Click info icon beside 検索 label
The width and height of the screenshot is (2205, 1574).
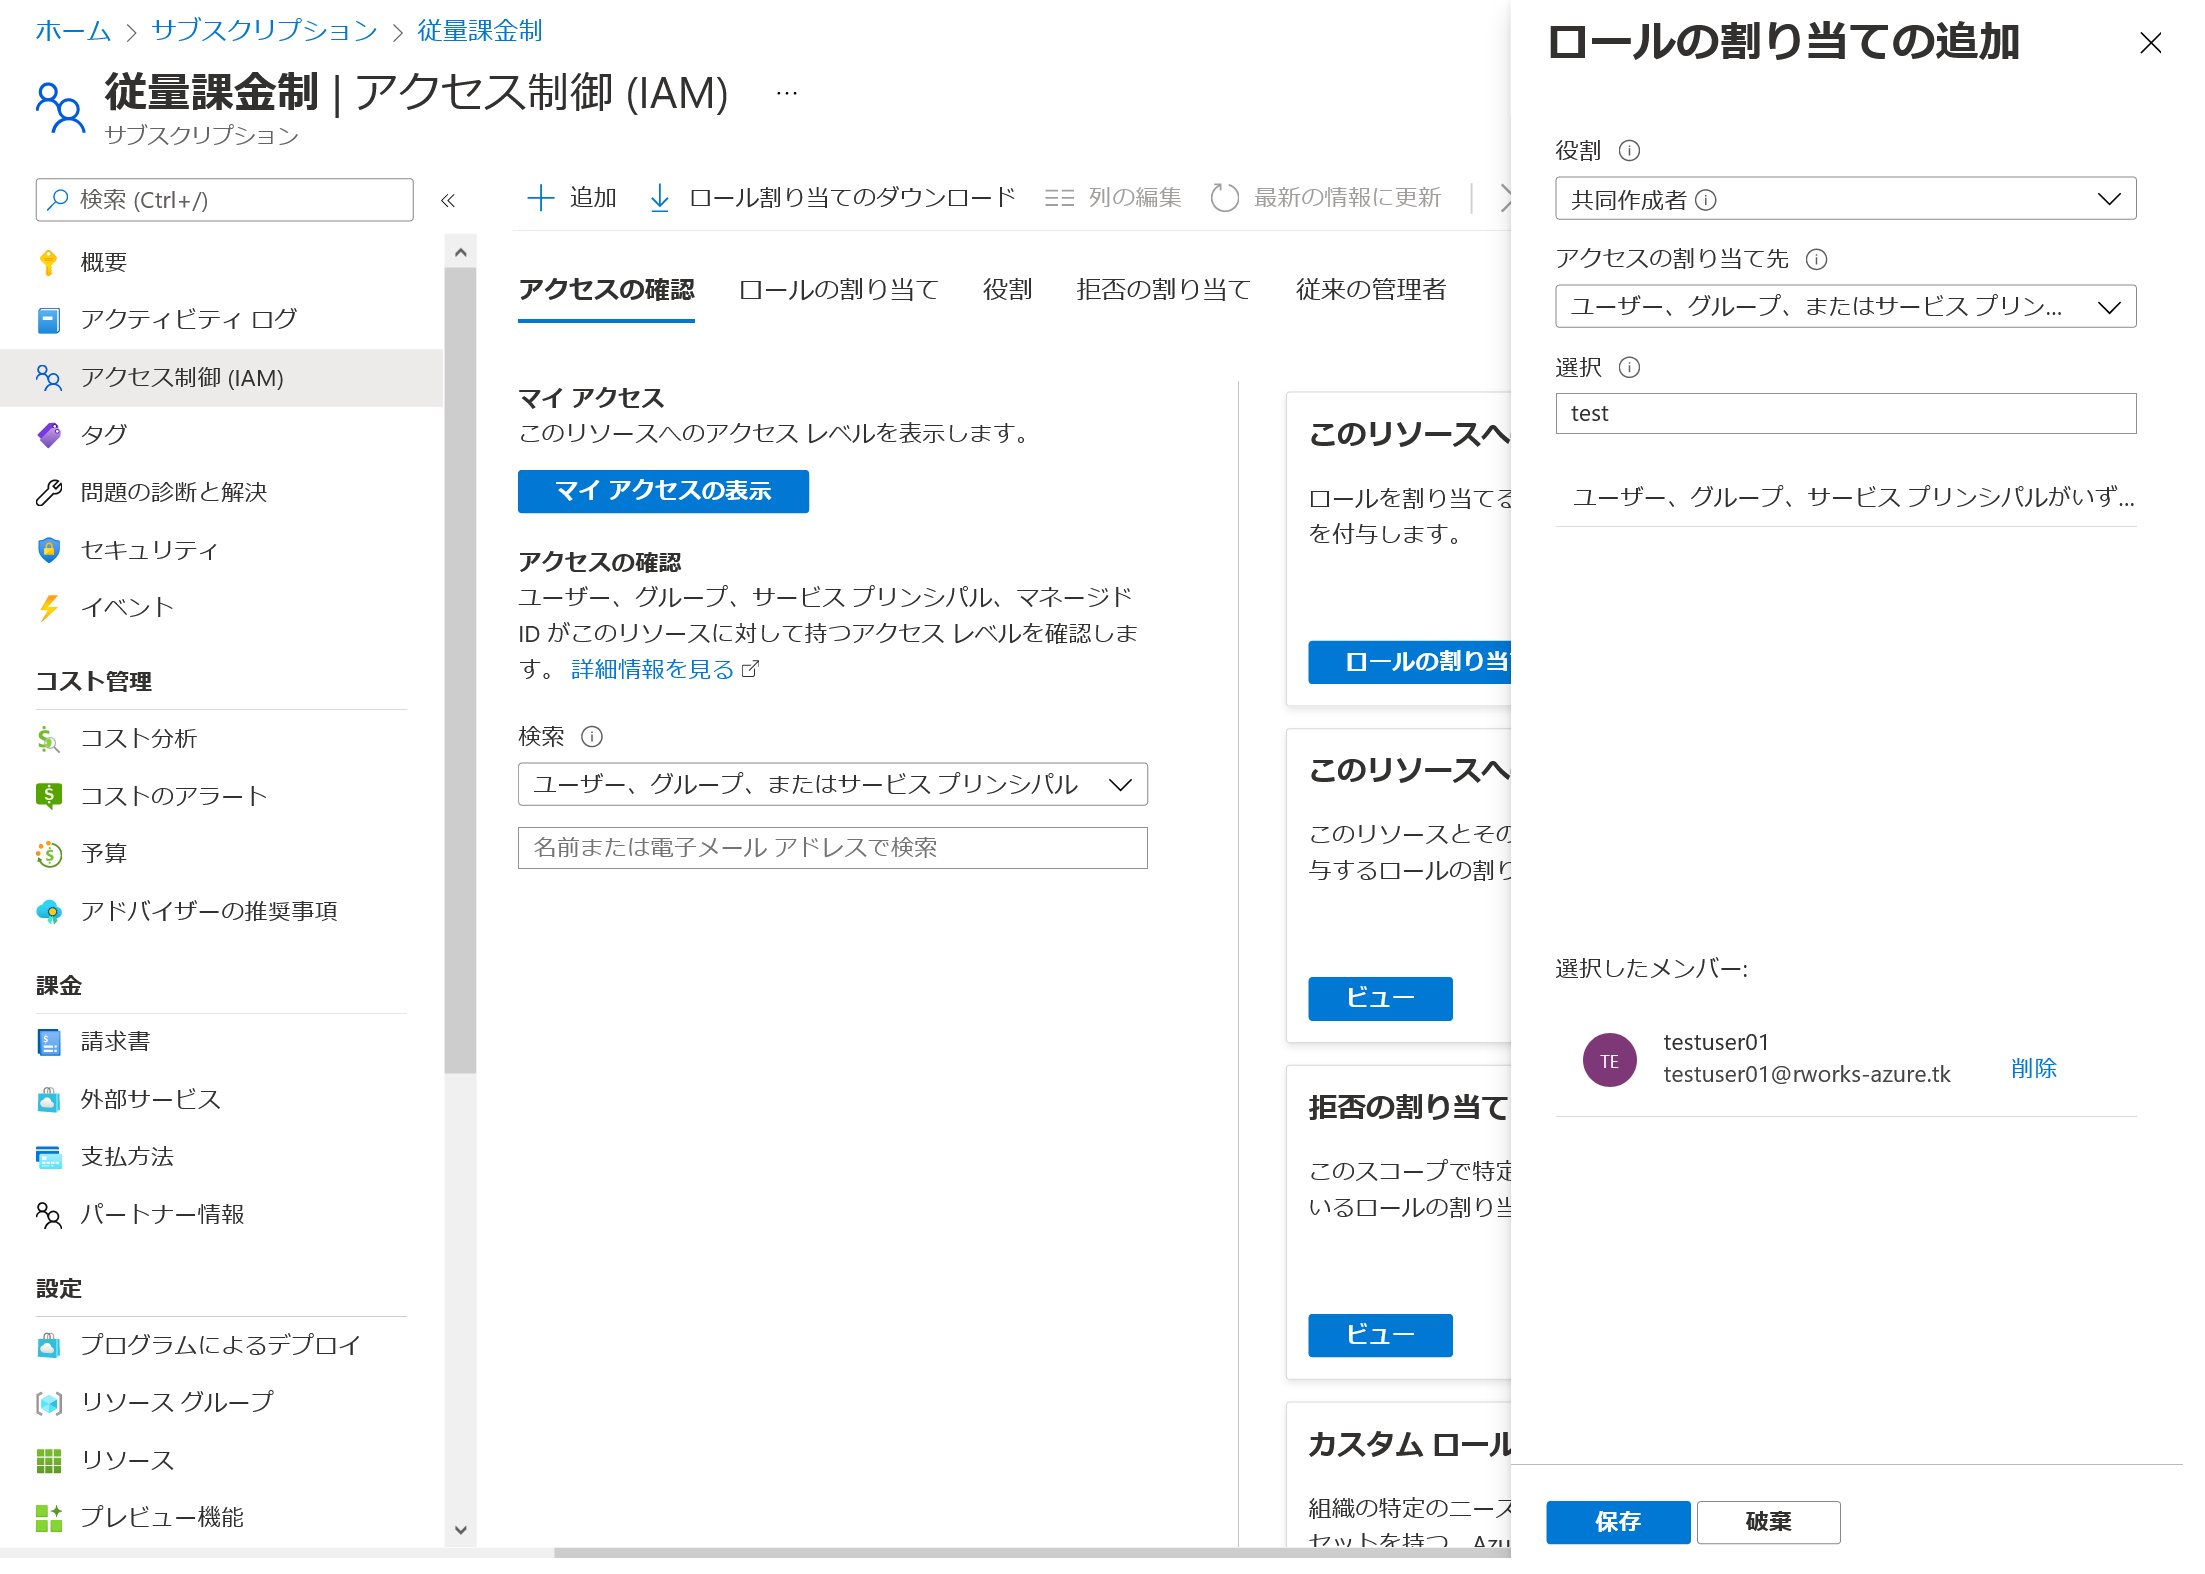pyautogui.click(x=592, y=737)
